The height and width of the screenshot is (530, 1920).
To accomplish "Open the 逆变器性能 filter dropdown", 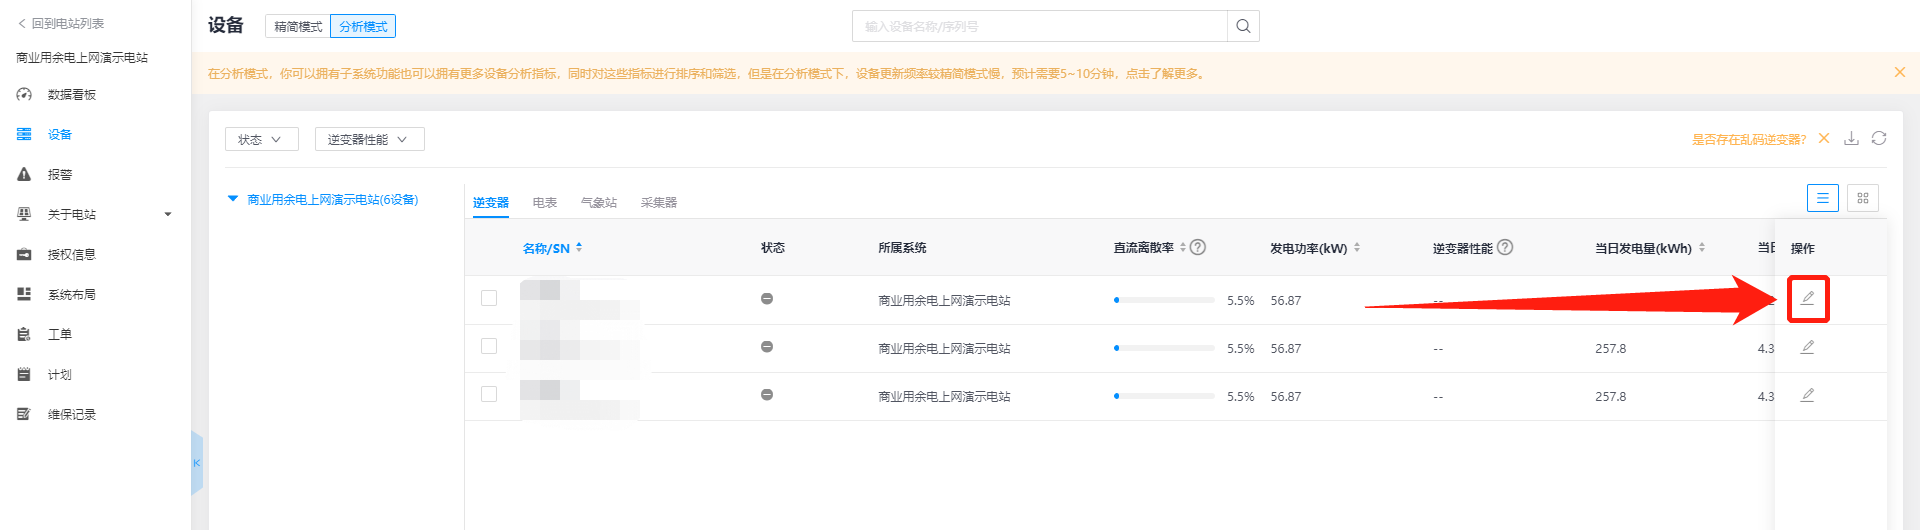I will coord(369,139).
